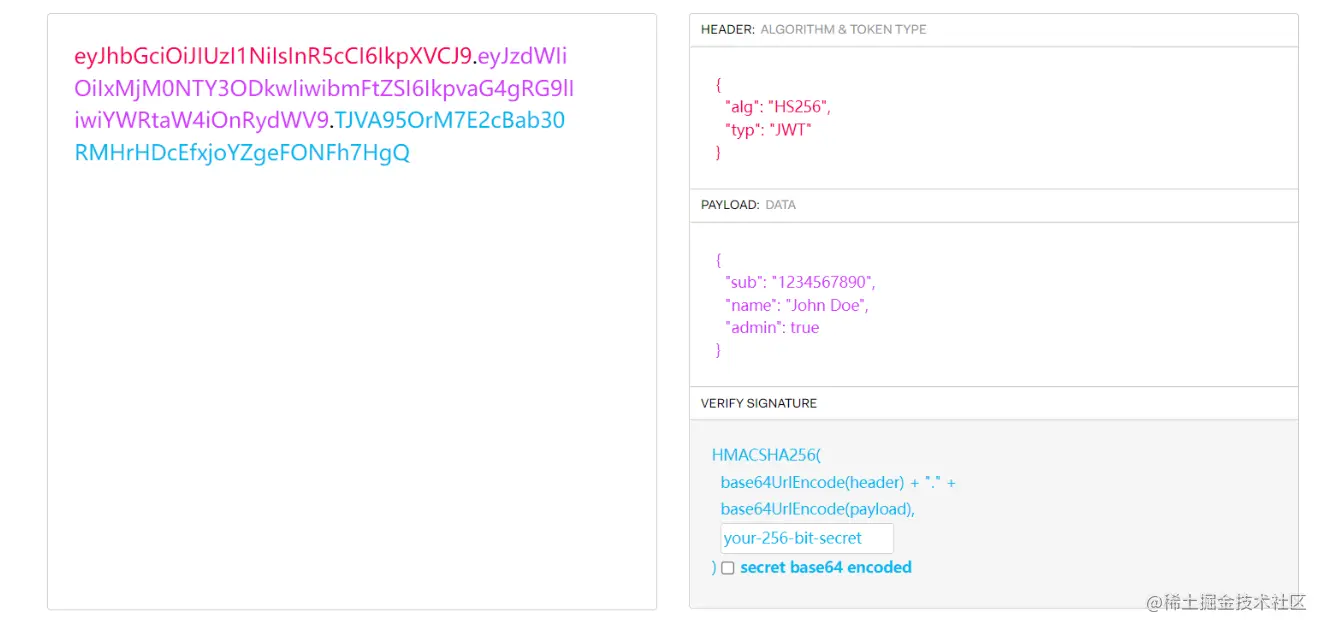
Task: Click the "sub": "1234567890" payload line
Action: pos(800,282)
